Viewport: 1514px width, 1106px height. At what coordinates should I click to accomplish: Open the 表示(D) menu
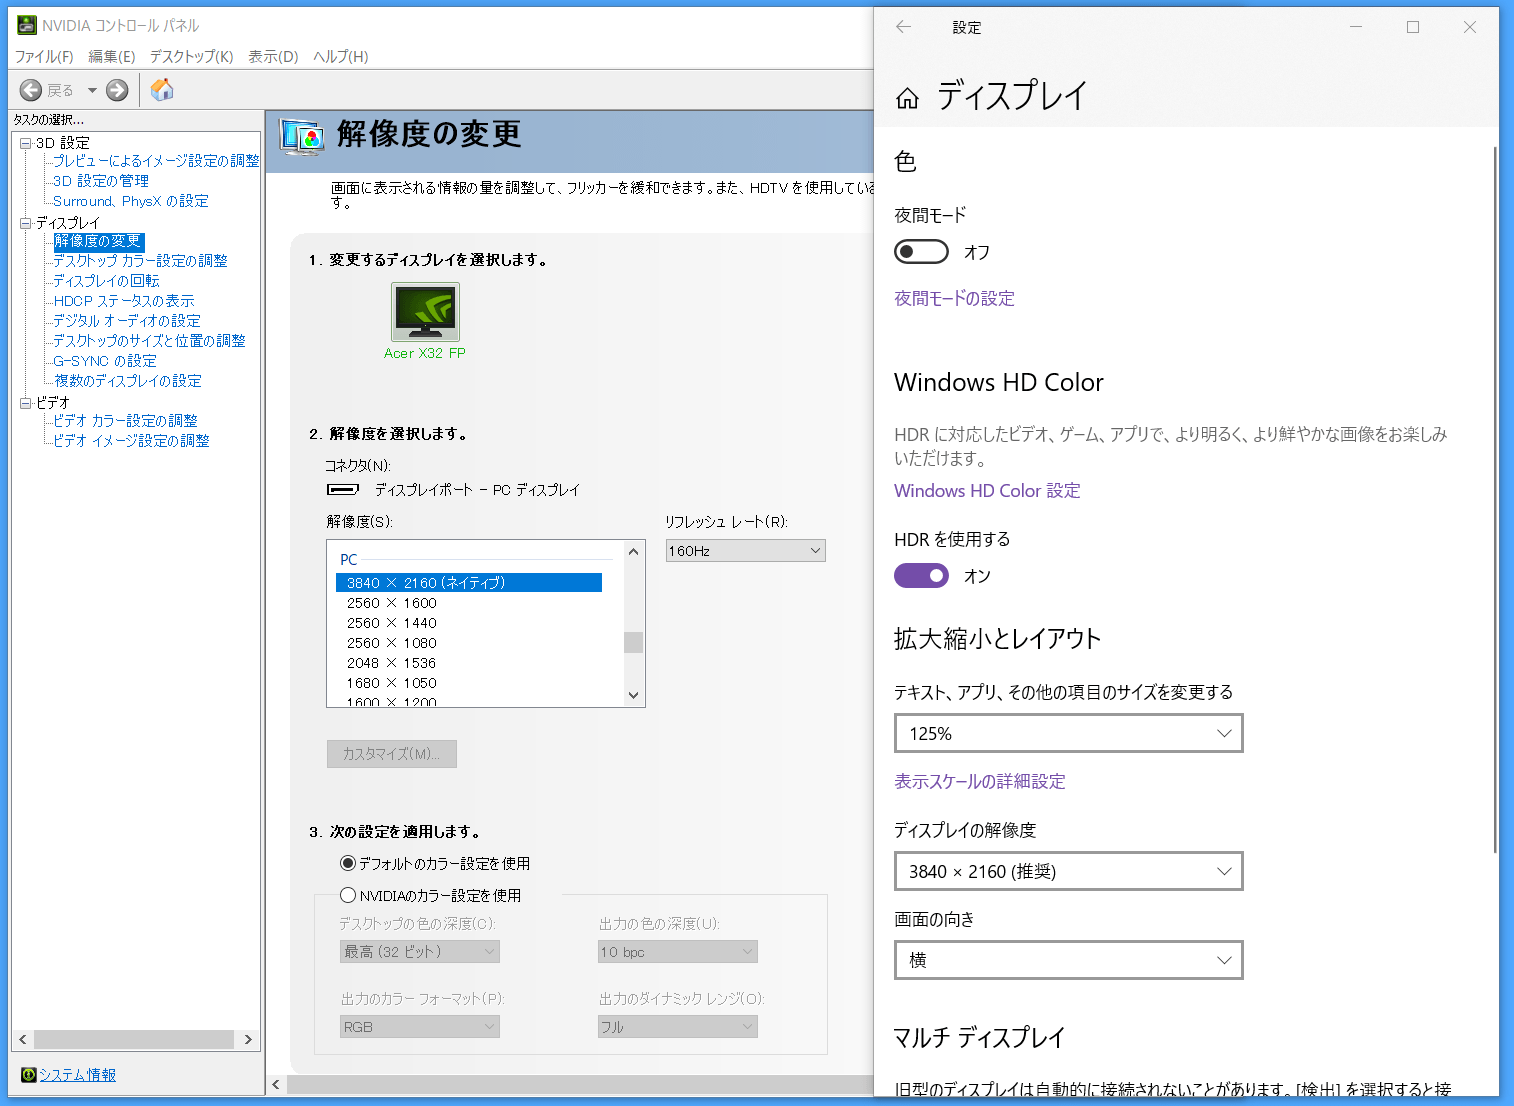[274, 57]
